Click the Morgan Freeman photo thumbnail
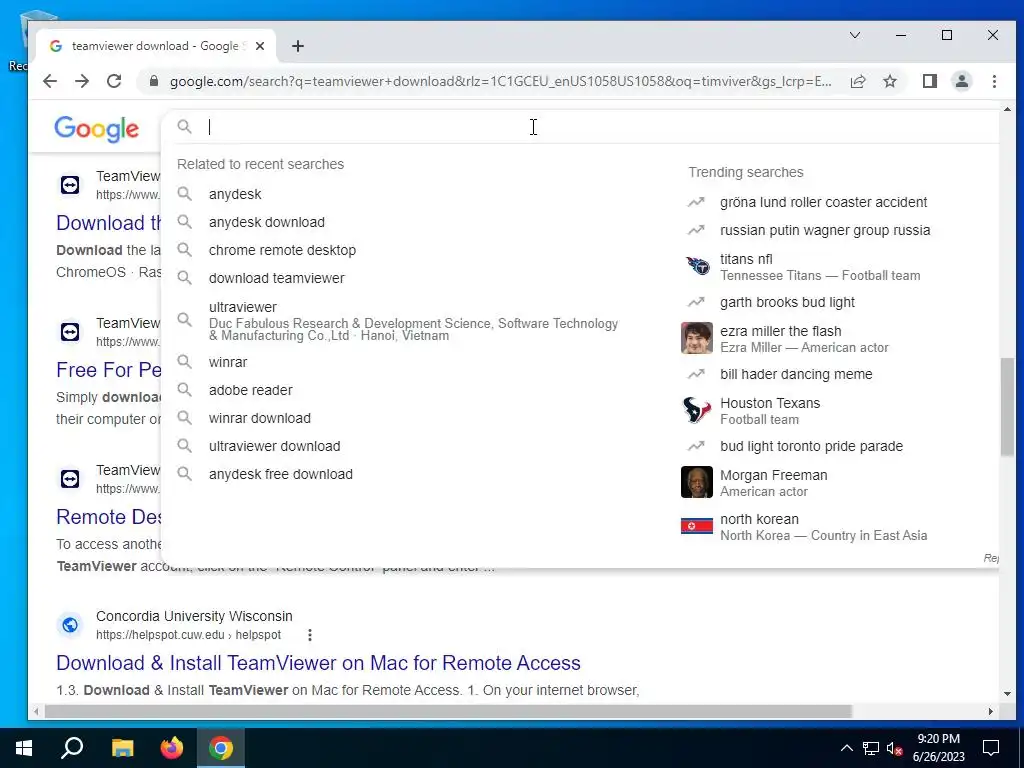1024x768 pixels. (697, 482)
